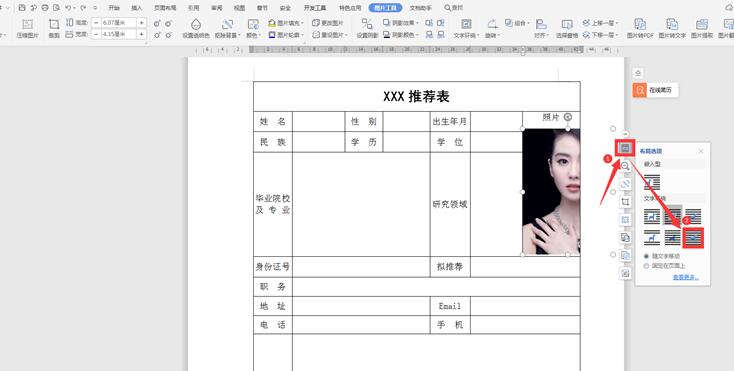Switch to the 开始 Home tab

[x=114, y=8]
